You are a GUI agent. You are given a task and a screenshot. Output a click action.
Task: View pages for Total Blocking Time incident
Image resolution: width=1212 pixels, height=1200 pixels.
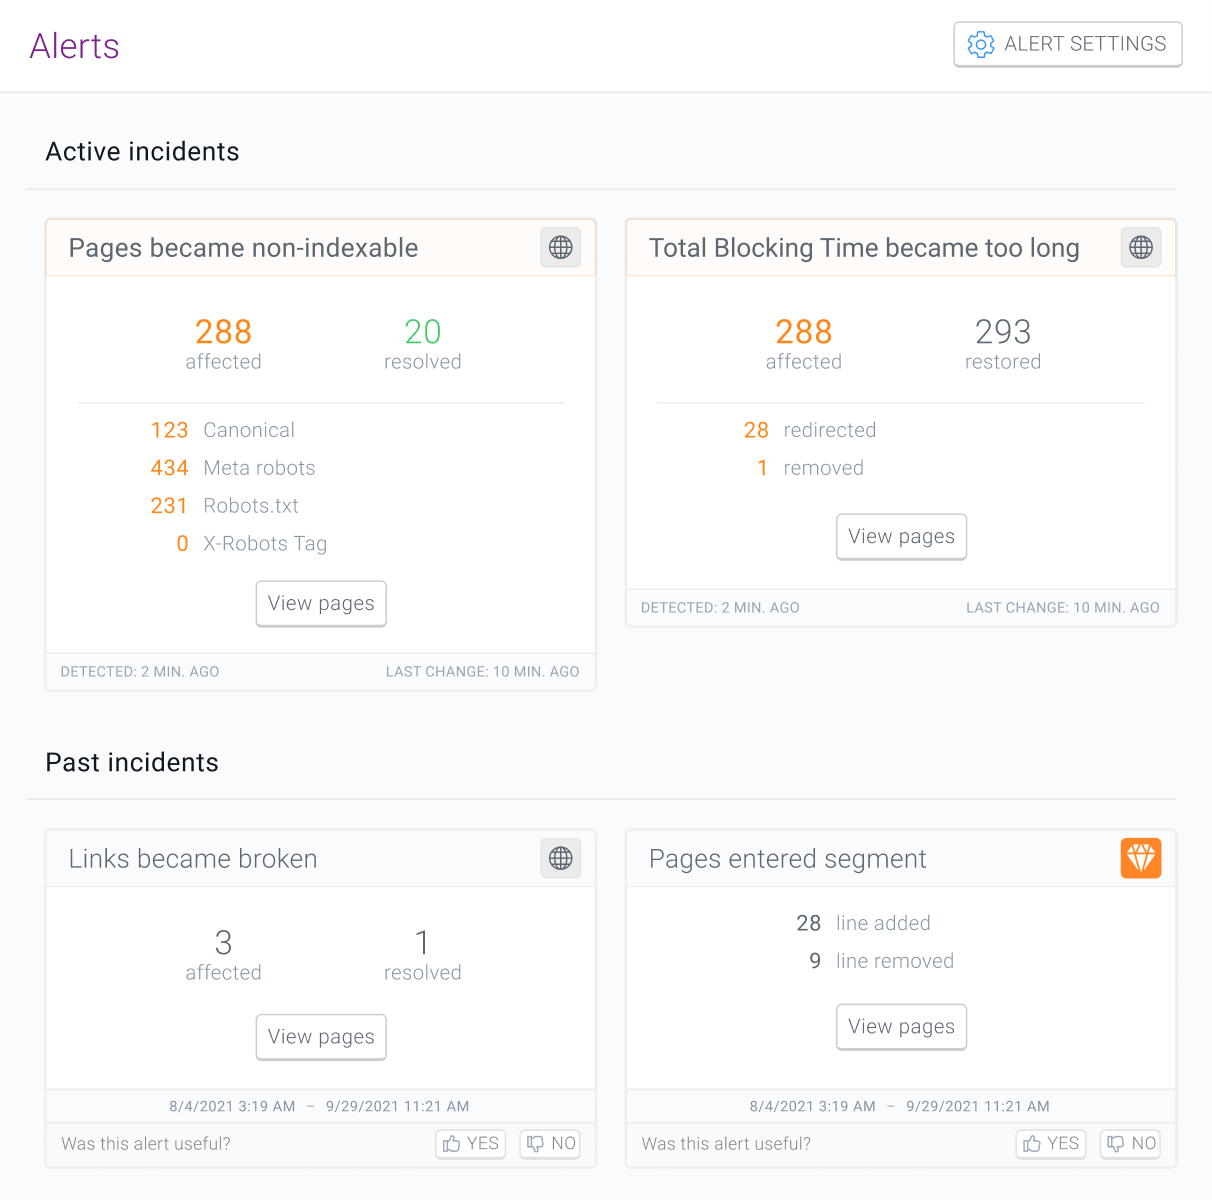(901, 536)
